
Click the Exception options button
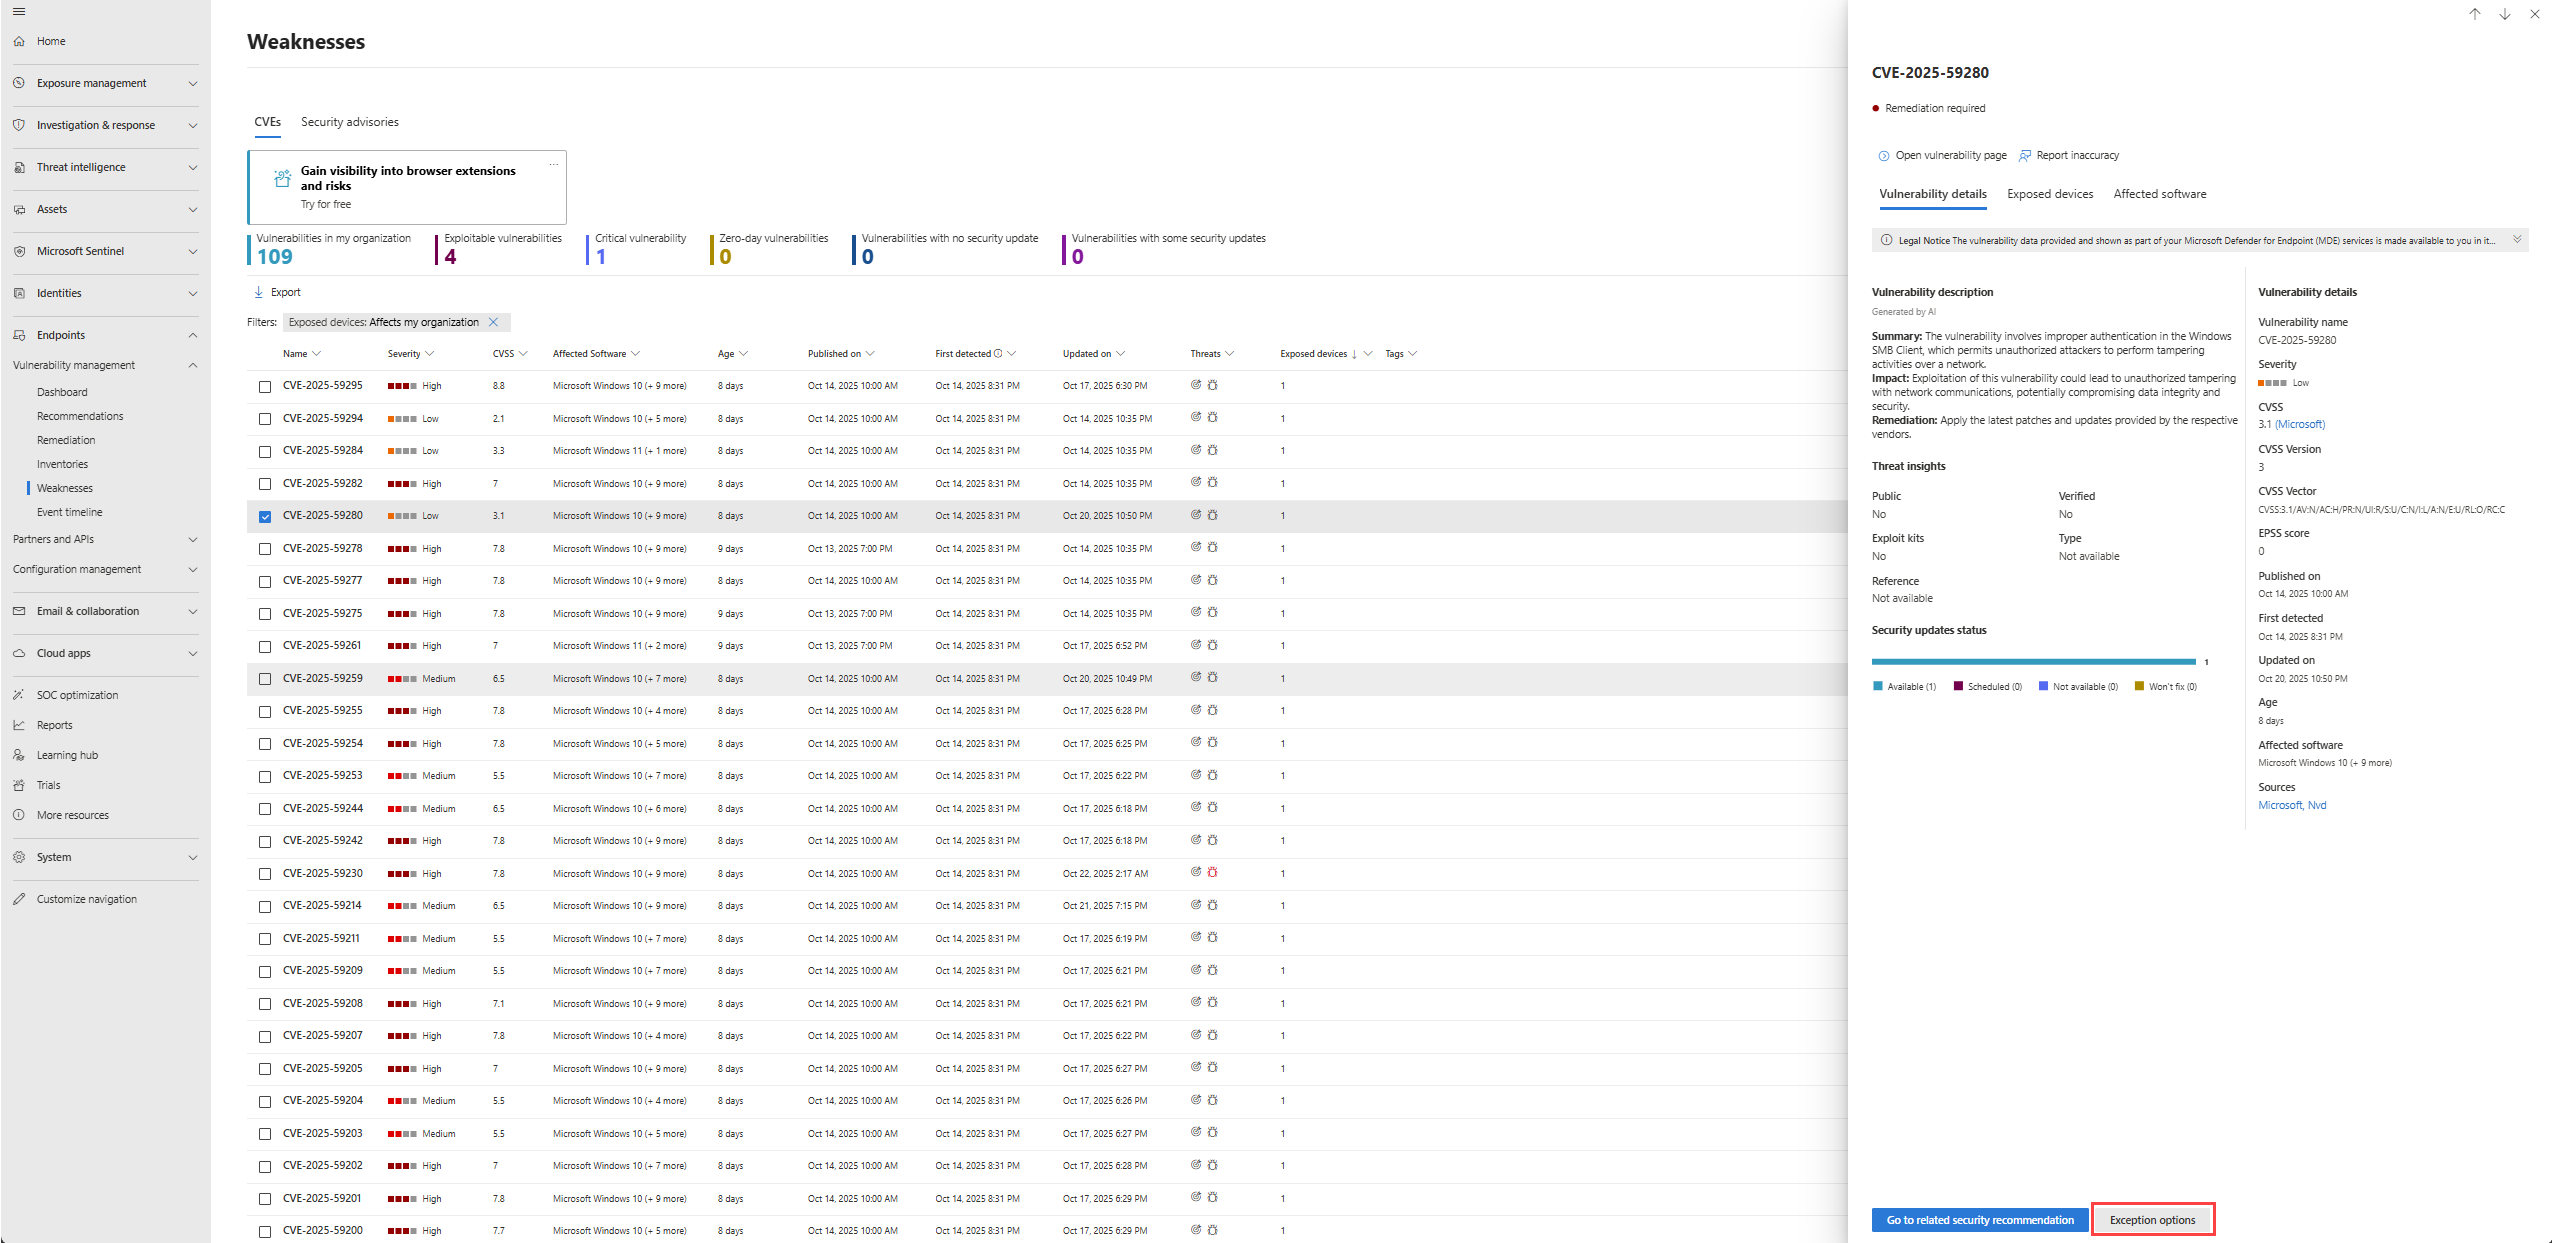coord(2152,1220)
